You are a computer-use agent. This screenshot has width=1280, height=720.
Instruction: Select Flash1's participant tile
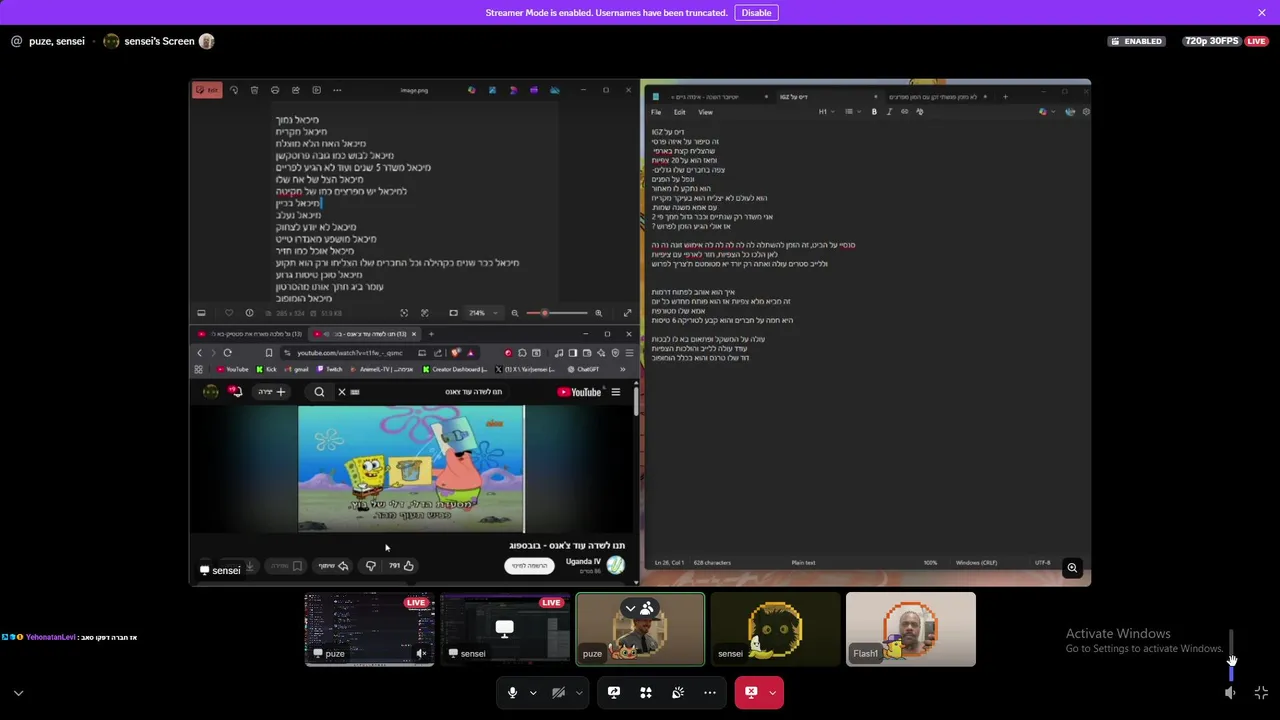click(910, 629)
